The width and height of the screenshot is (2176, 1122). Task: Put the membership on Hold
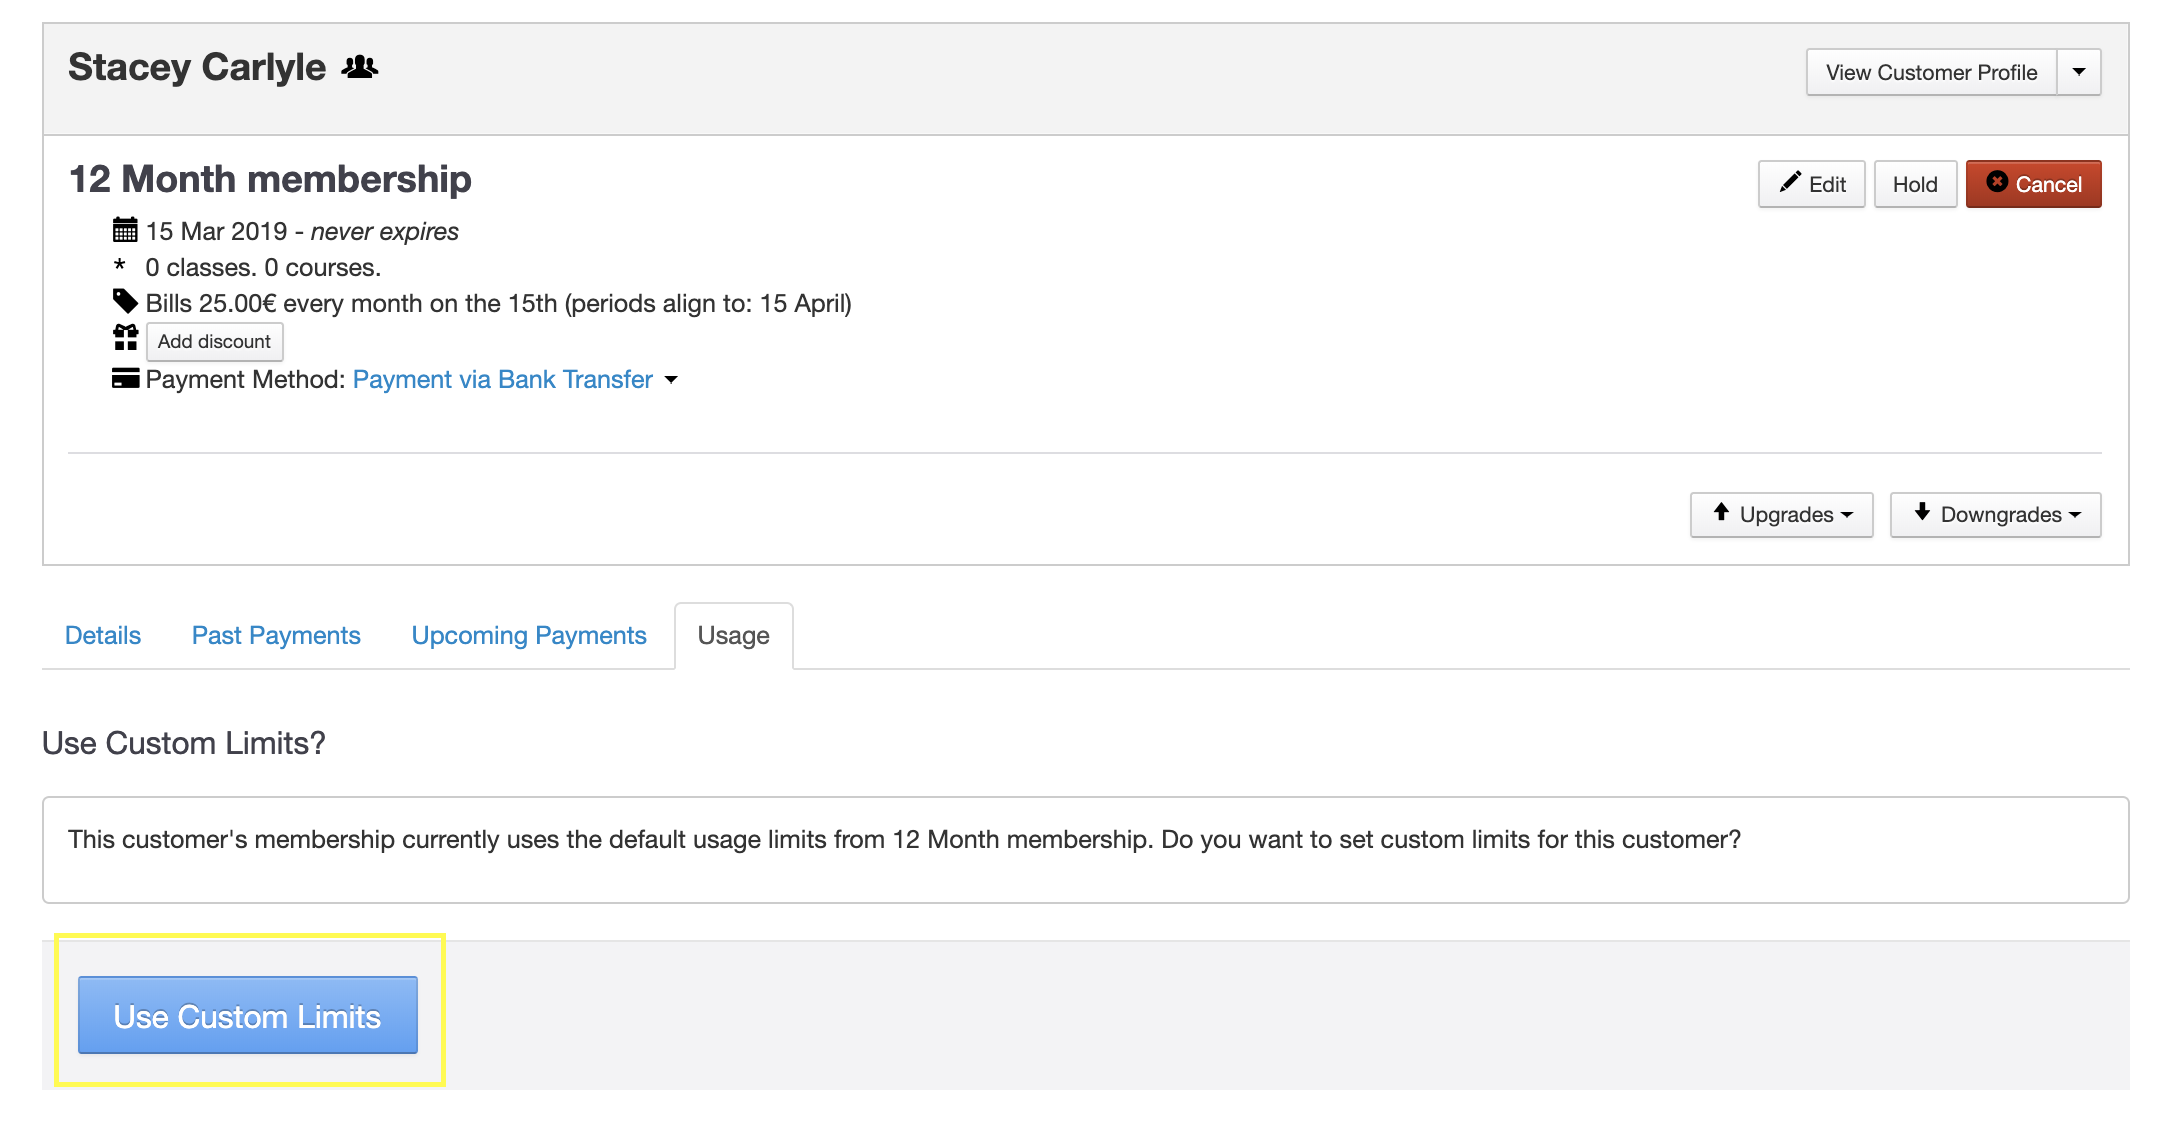coord(1915,184)
